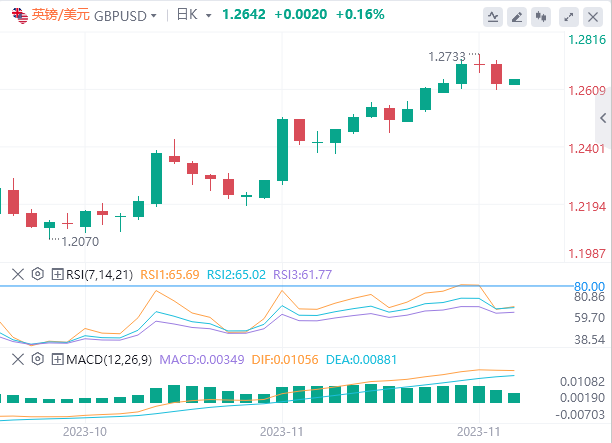Open MACD indicator settings gear
The width and height of the screenshot is (612, 443).
tap(38, 358)
